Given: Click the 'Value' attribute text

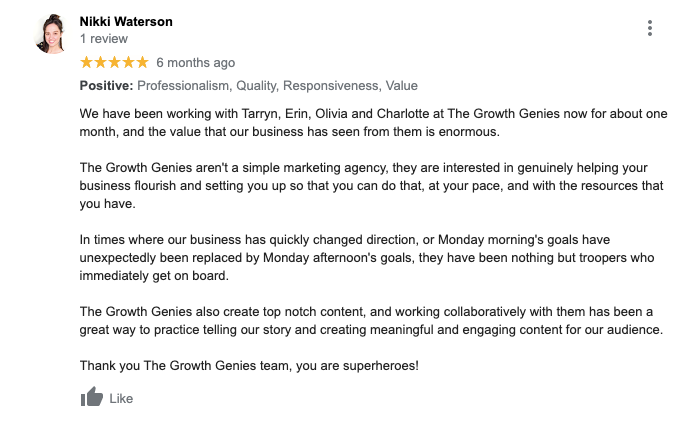Looking at the screenshot, I should [x=402, y=86].
